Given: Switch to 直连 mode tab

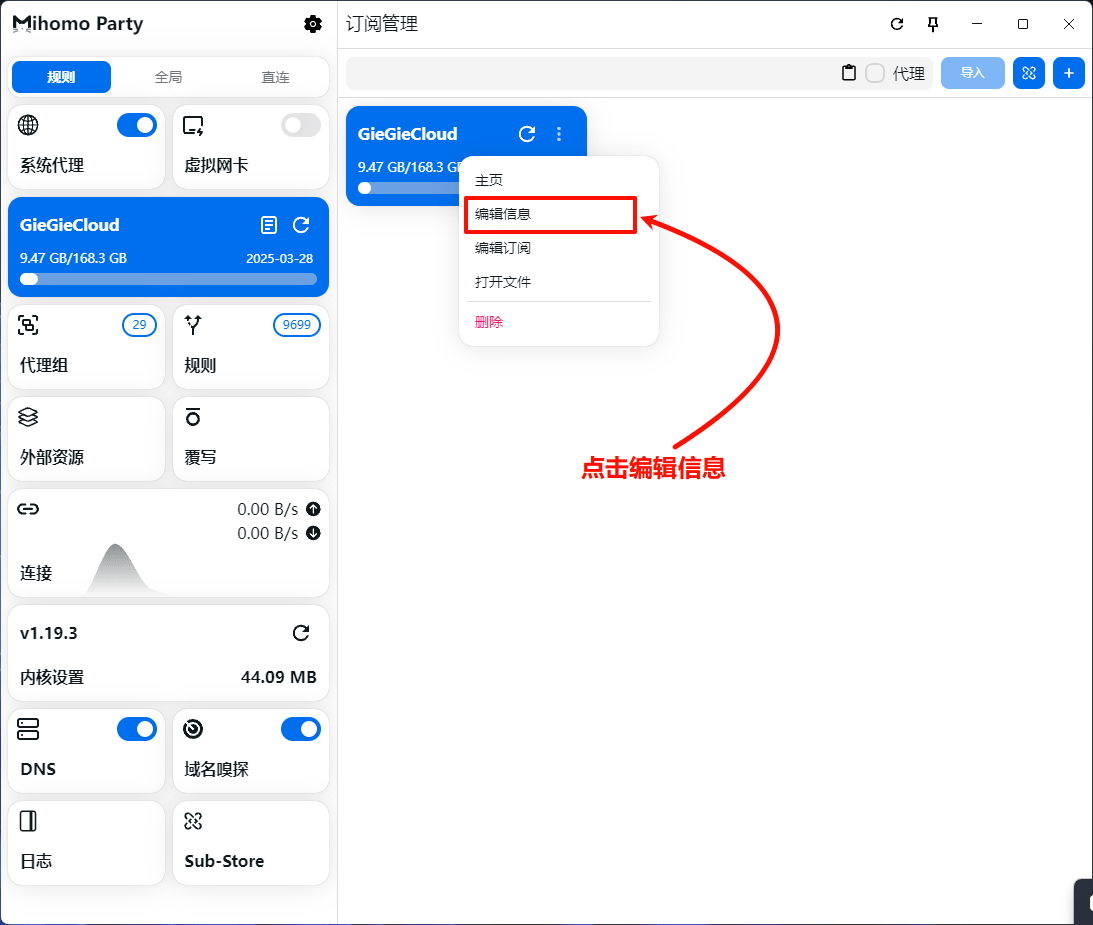Looking at the screenshot, I should [275, 77].
